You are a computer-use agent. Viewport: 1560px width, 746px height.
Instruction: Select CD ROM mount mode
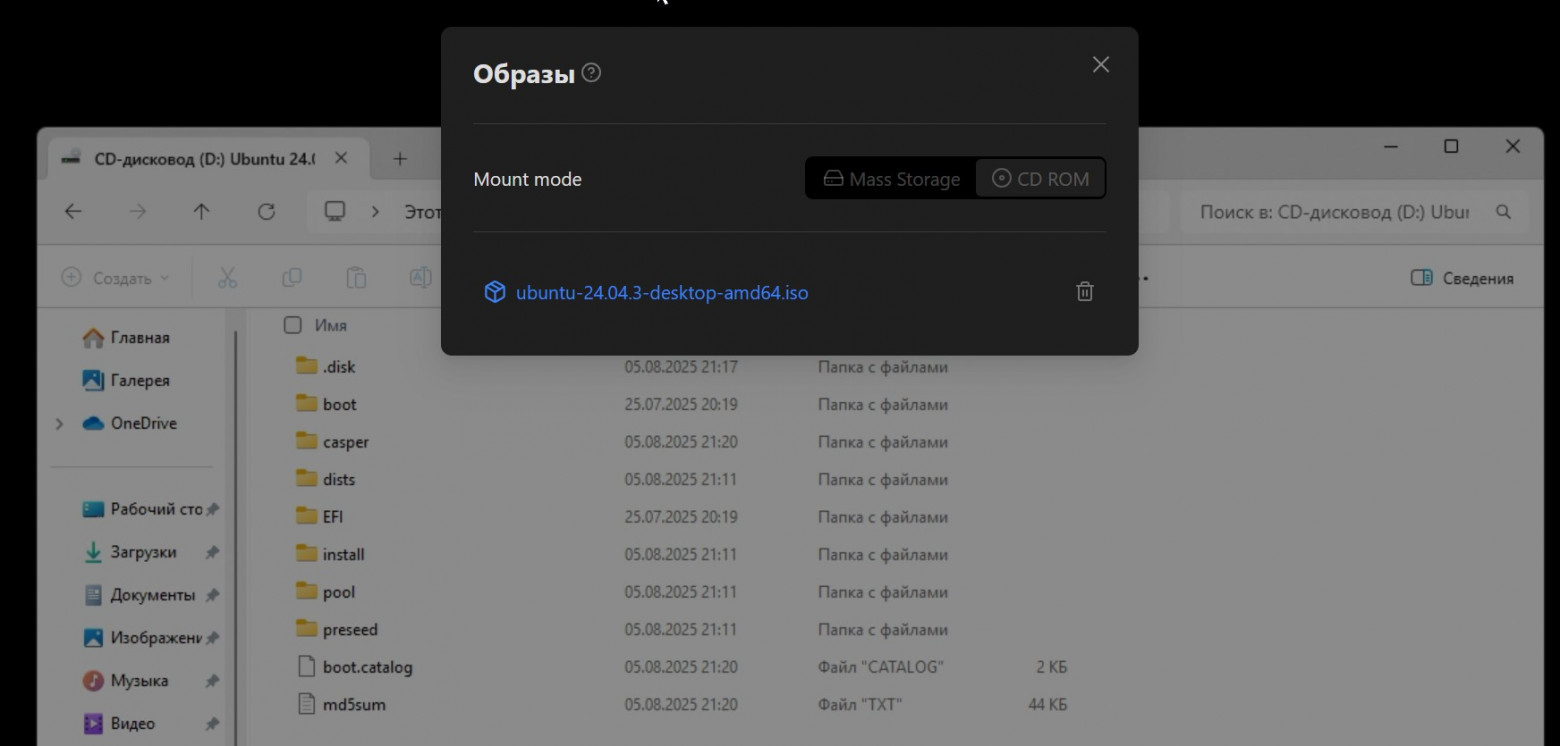(x=1040, y=179)
